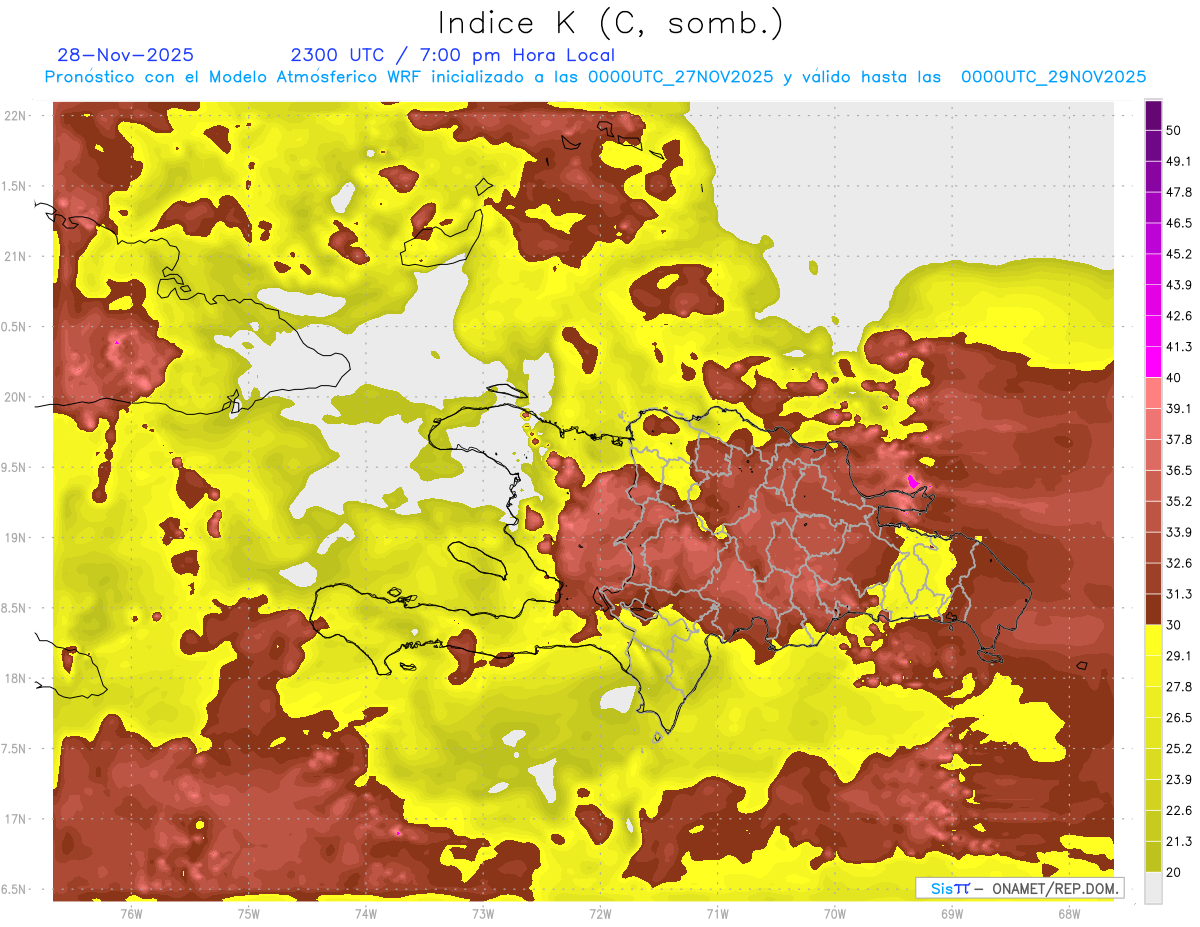The height and width of the screenshot is (927, 1200).
Task: Click the '2300 UTC / 7:00 pm Hora Local' text
Action: click(x=453, y=55)
